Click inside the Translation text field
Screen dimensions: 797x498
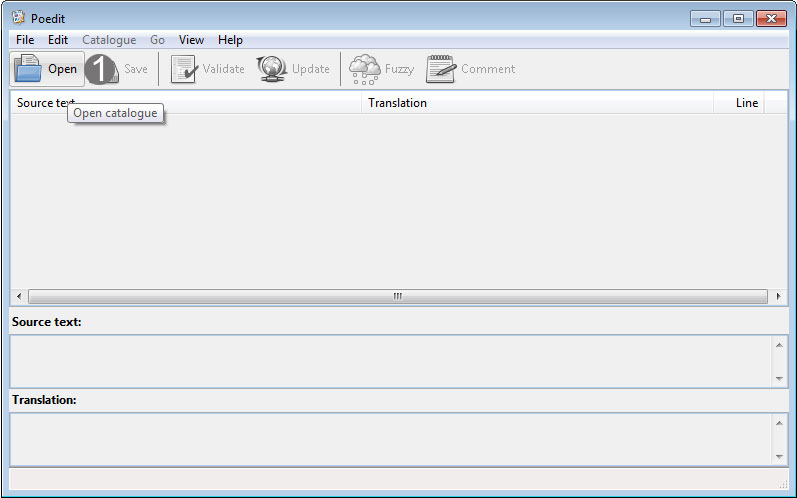click(390, 438)
